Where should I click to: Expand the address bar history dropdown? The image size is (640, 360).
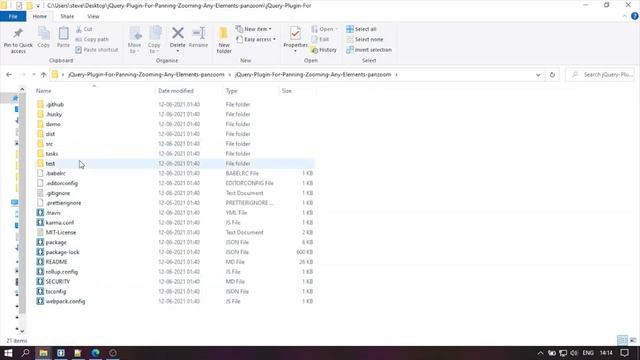[538, 75]
